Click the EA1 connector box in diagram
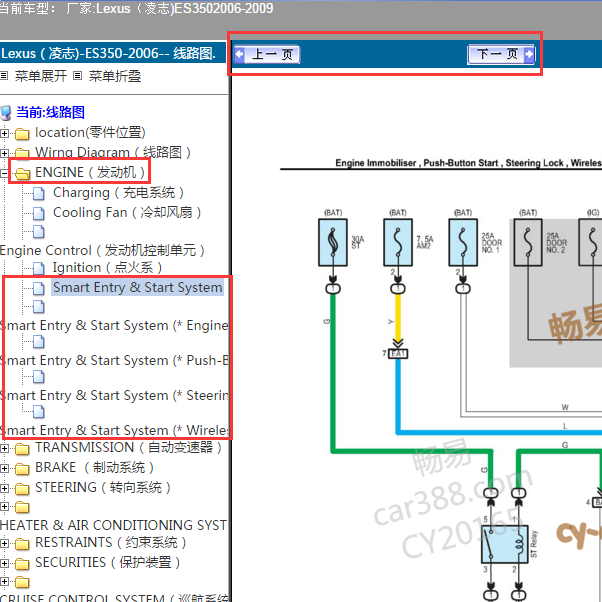Viewport: 602px width, 602px height. (398, 353)
